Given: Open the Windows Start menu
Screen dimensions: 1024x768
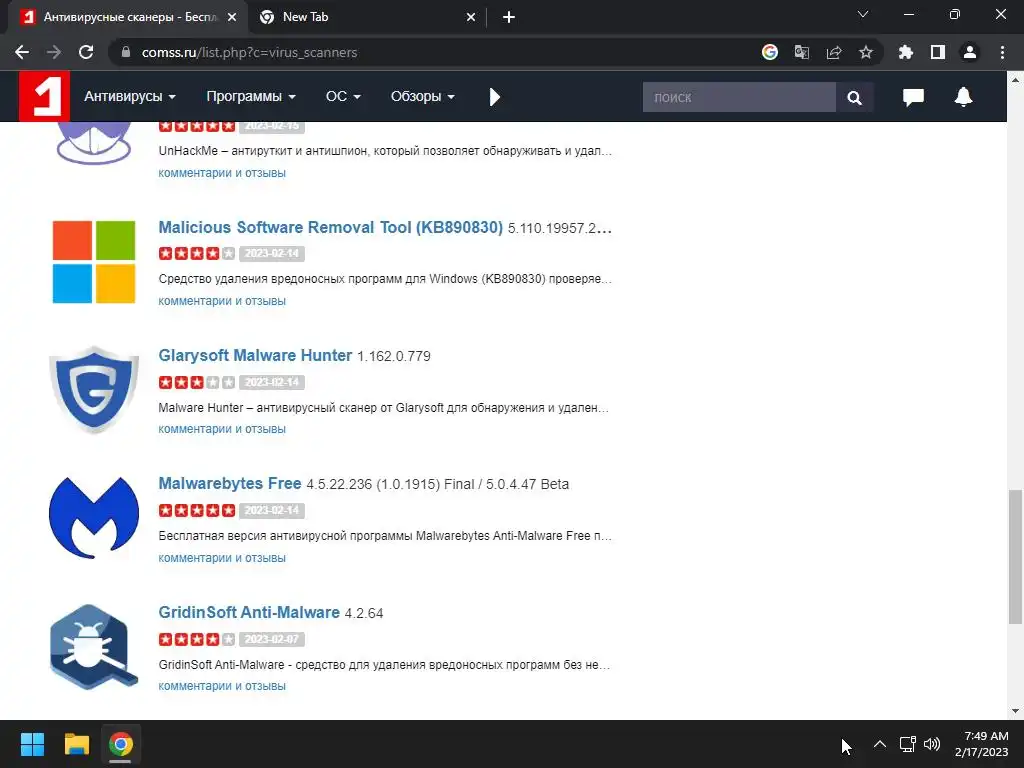Looking at the screenshot, I should point(32,744).
